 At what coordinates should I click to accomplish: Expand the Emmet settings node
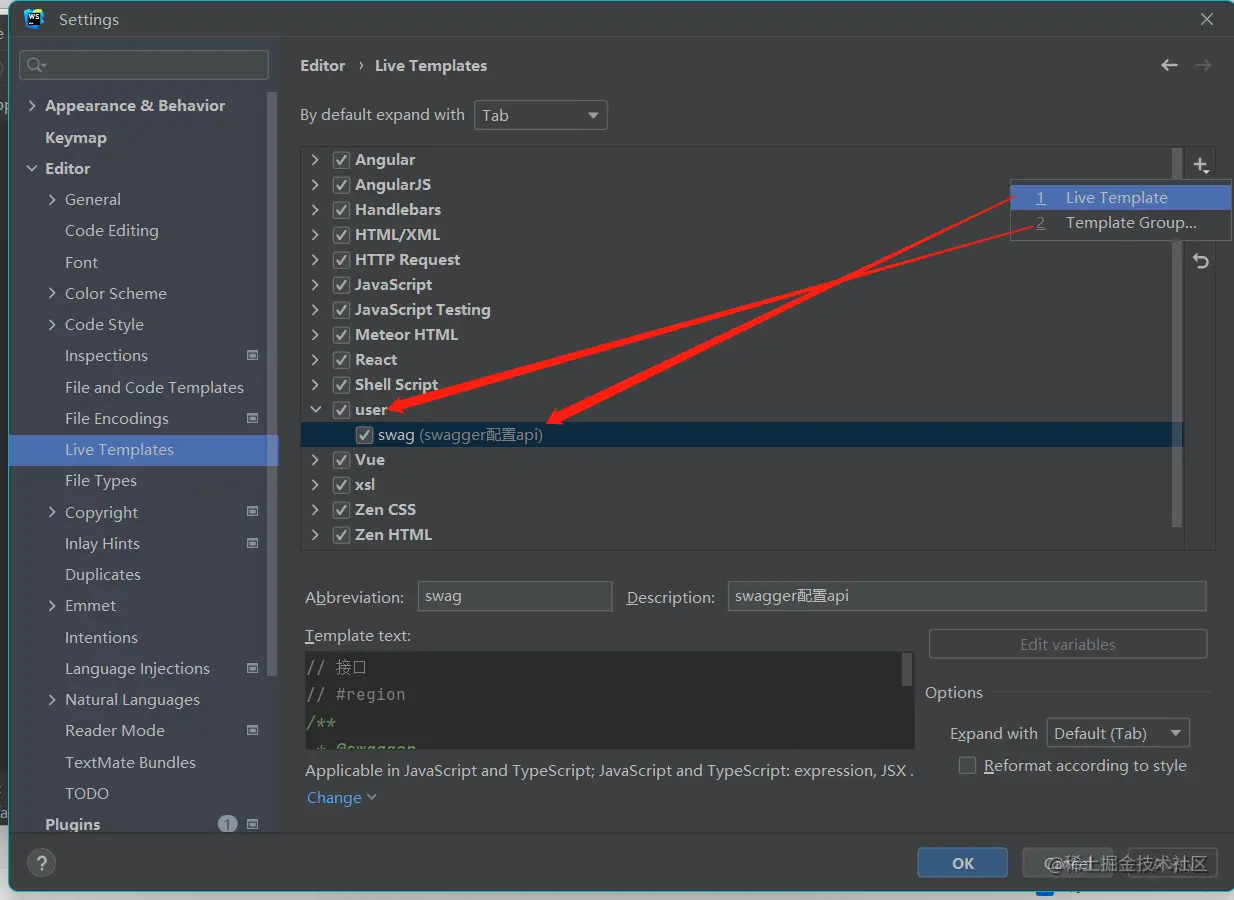click(x=52, y=606)
